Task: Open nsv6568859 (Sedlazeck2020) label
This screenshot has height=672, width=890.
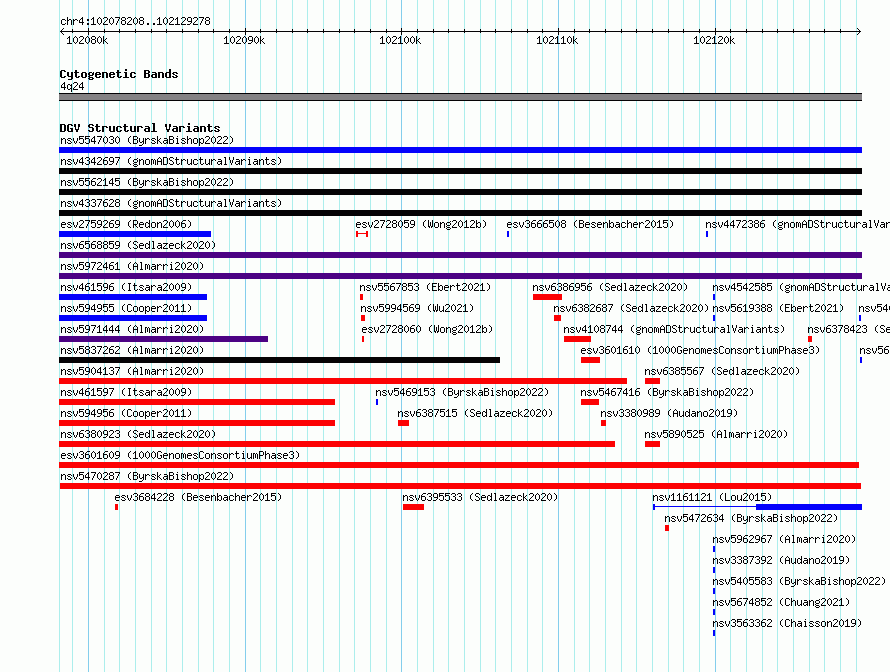Action: point(138,245)
